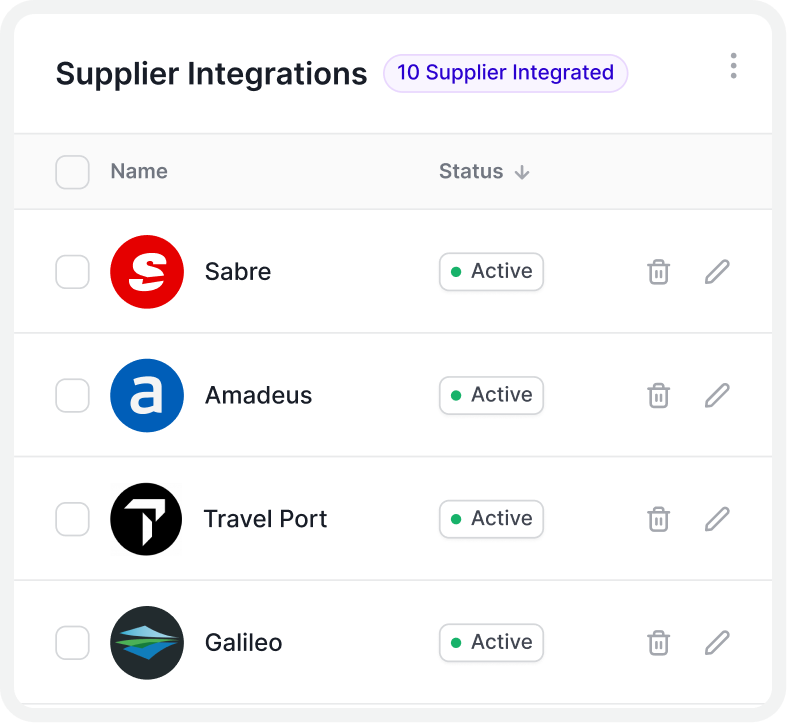
Task: Click the 10 Supplier Integrated badge
Action: pyautogui.click(x=505, y=73)
